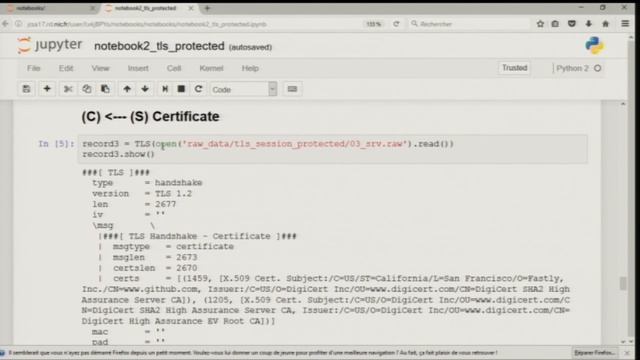Click the (autosaved) status text

pyautogui.click(x=250, y=47)
